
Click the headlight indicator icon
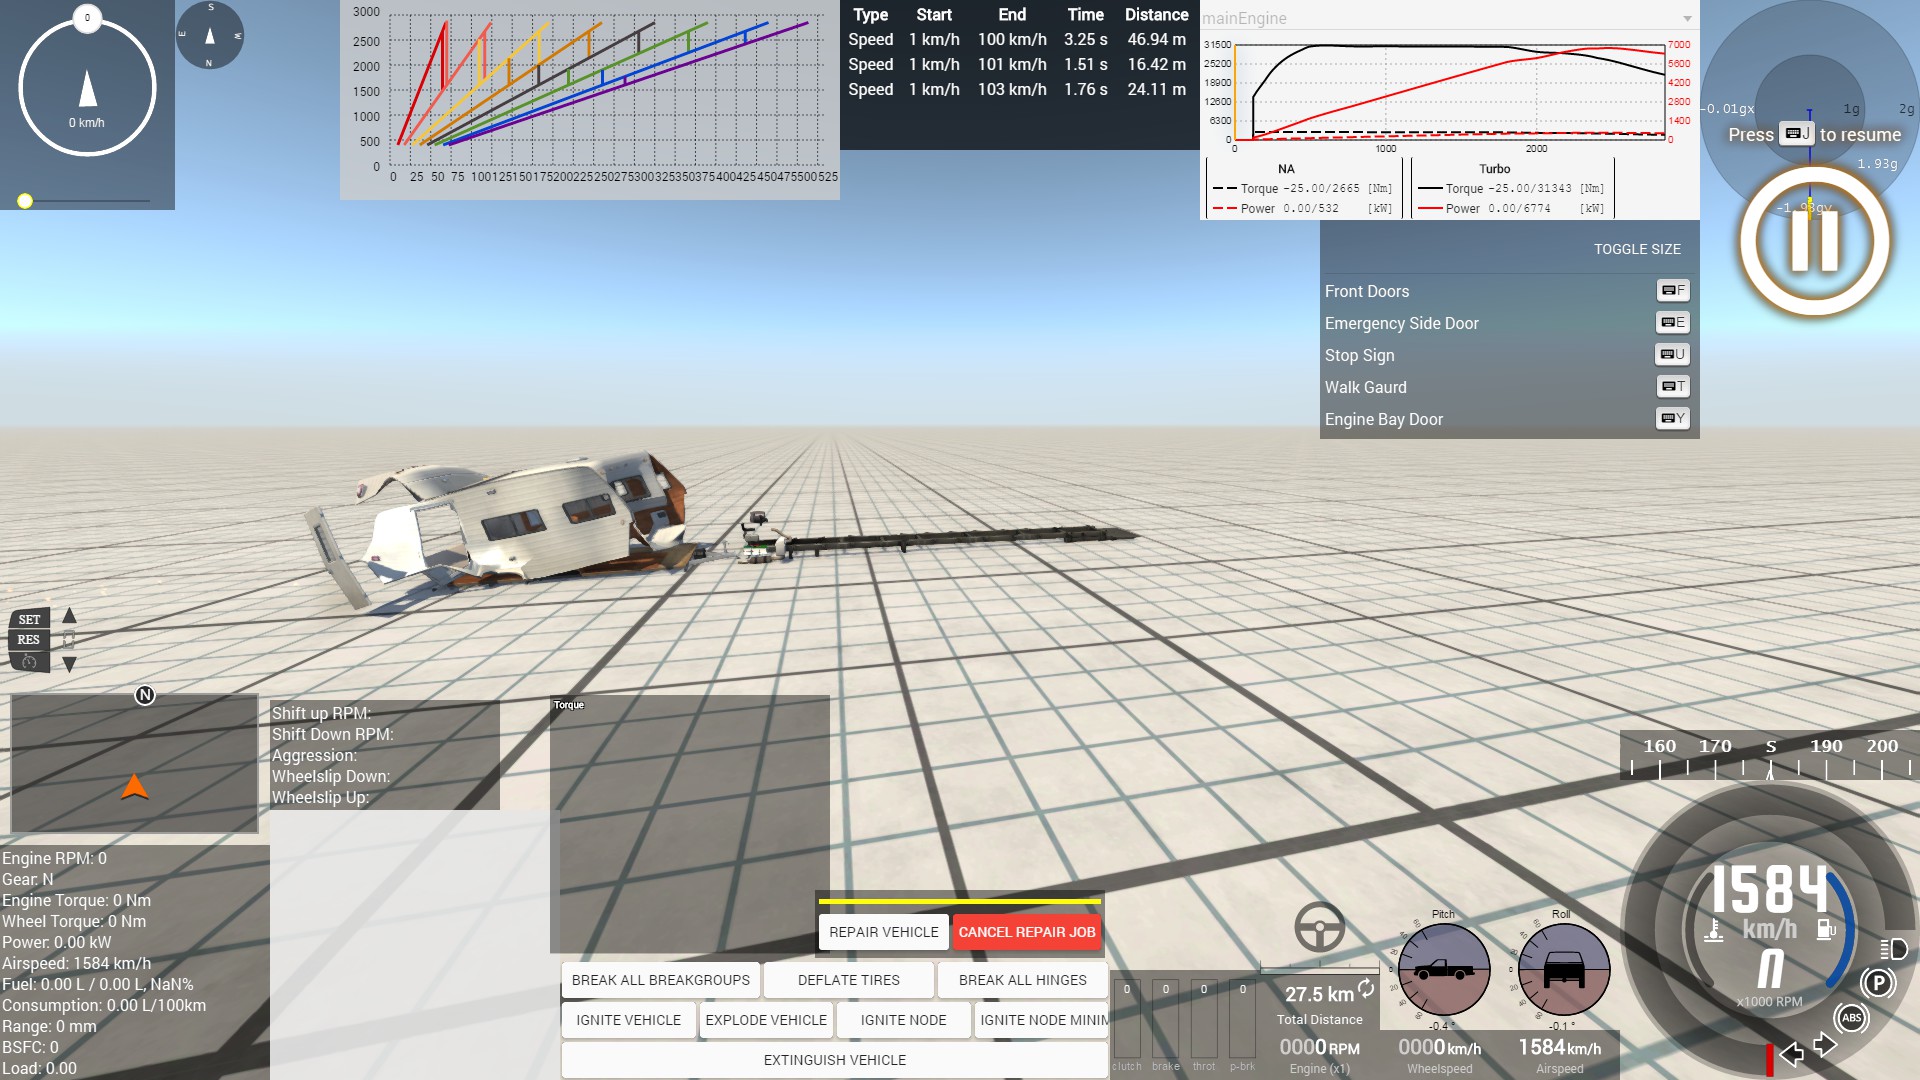click(x=1893, y=949)
